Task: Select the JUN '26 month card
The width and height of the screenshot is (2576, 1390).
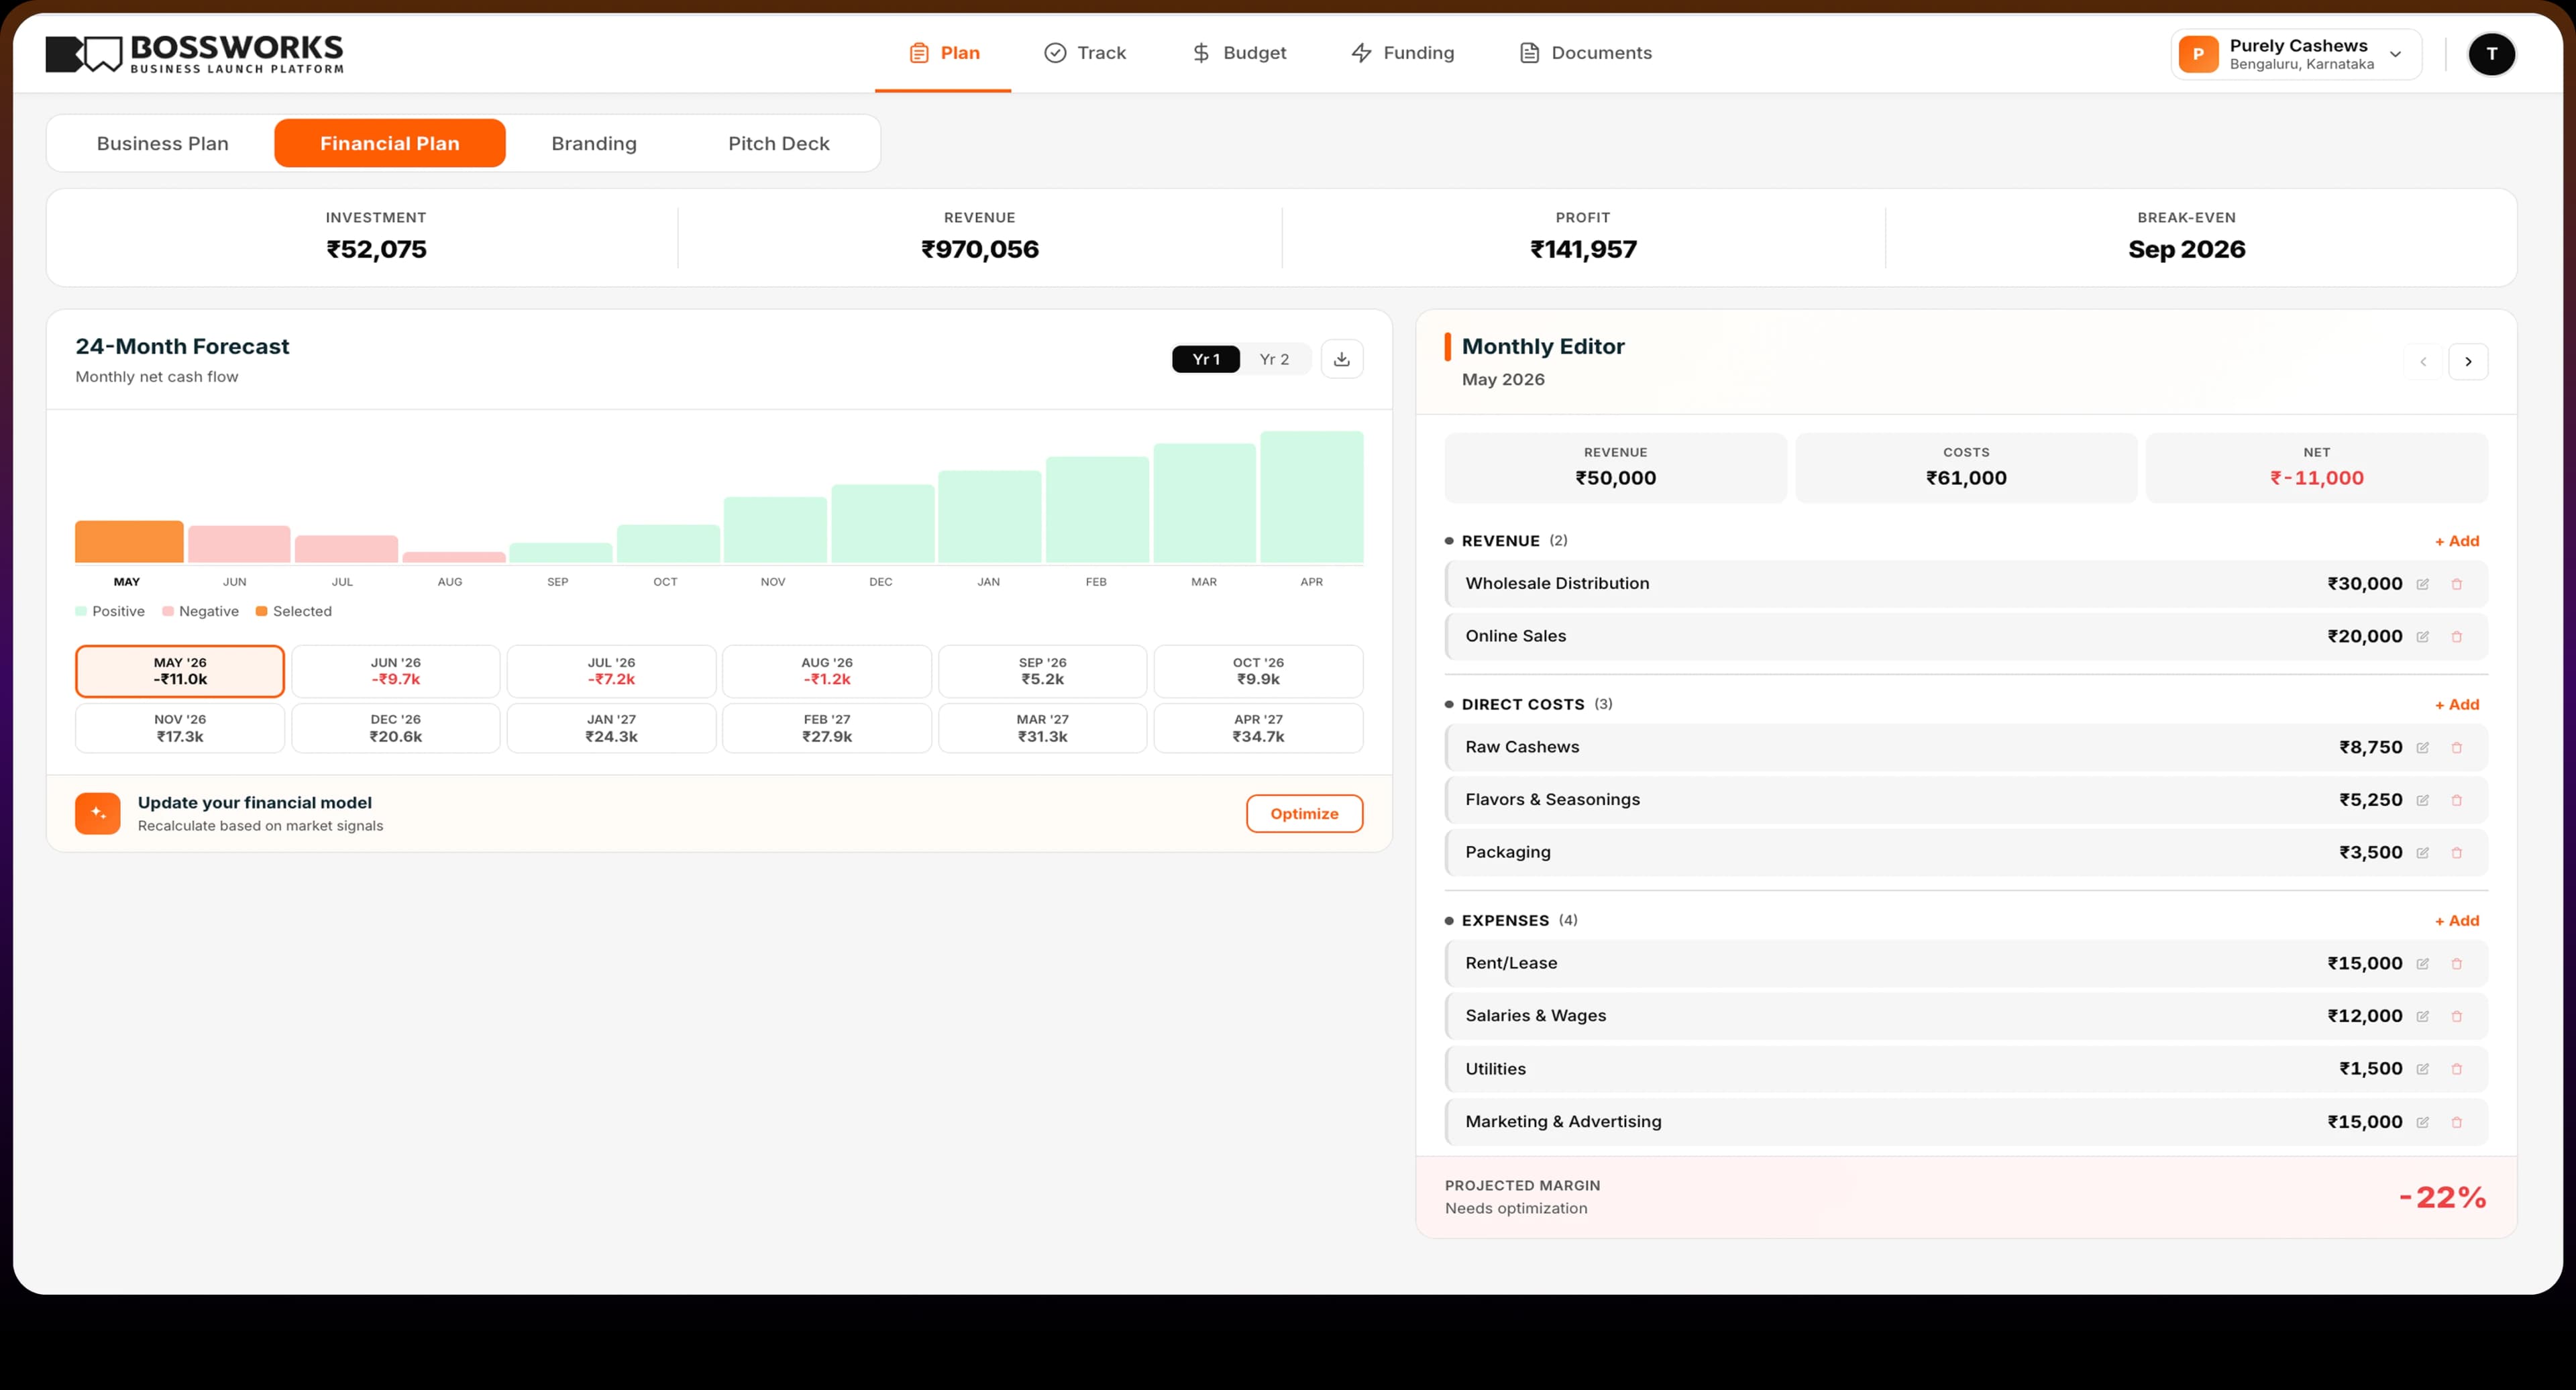Action: pos(396,671)
